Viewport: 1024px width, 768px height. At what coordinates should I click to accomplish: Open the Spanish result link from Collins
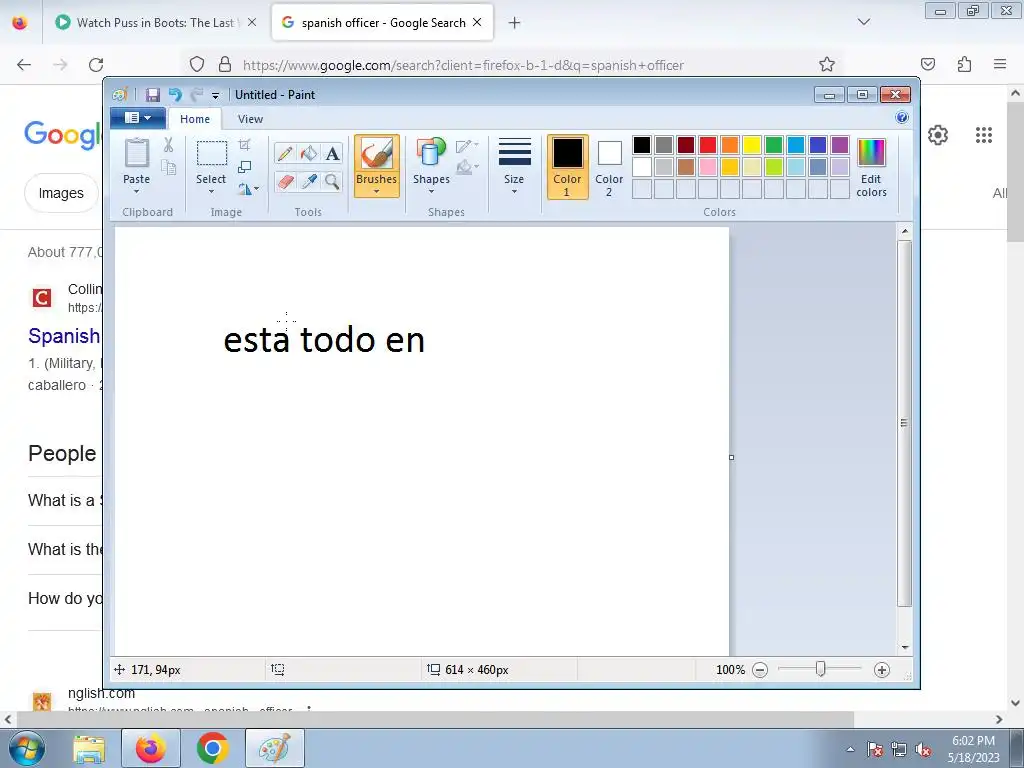point(64,336)
